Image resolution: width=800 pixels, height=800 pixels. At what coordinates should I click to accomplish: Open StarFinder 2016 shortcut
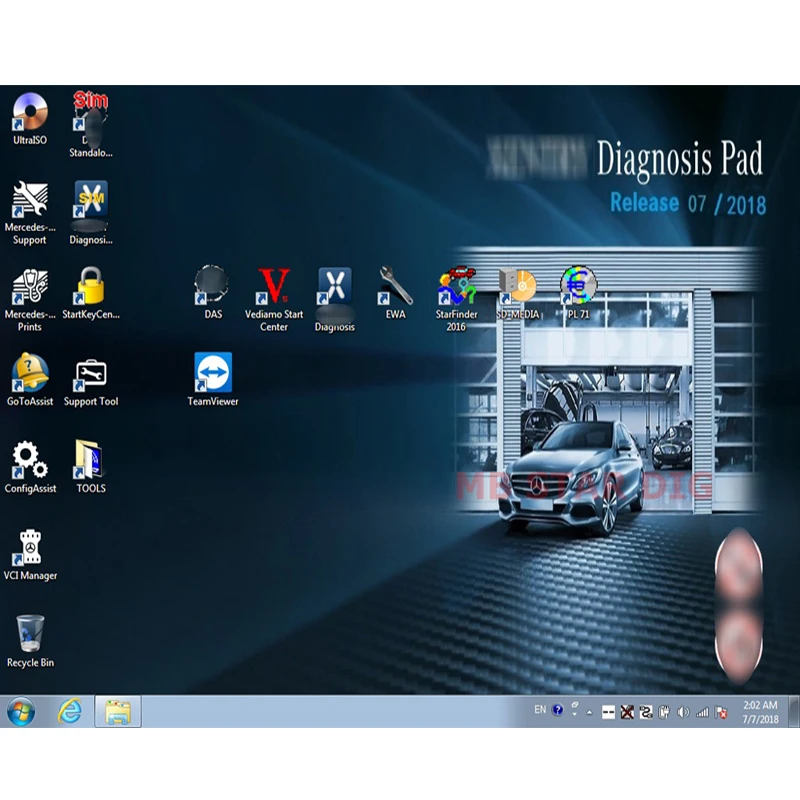click(457, 299)
